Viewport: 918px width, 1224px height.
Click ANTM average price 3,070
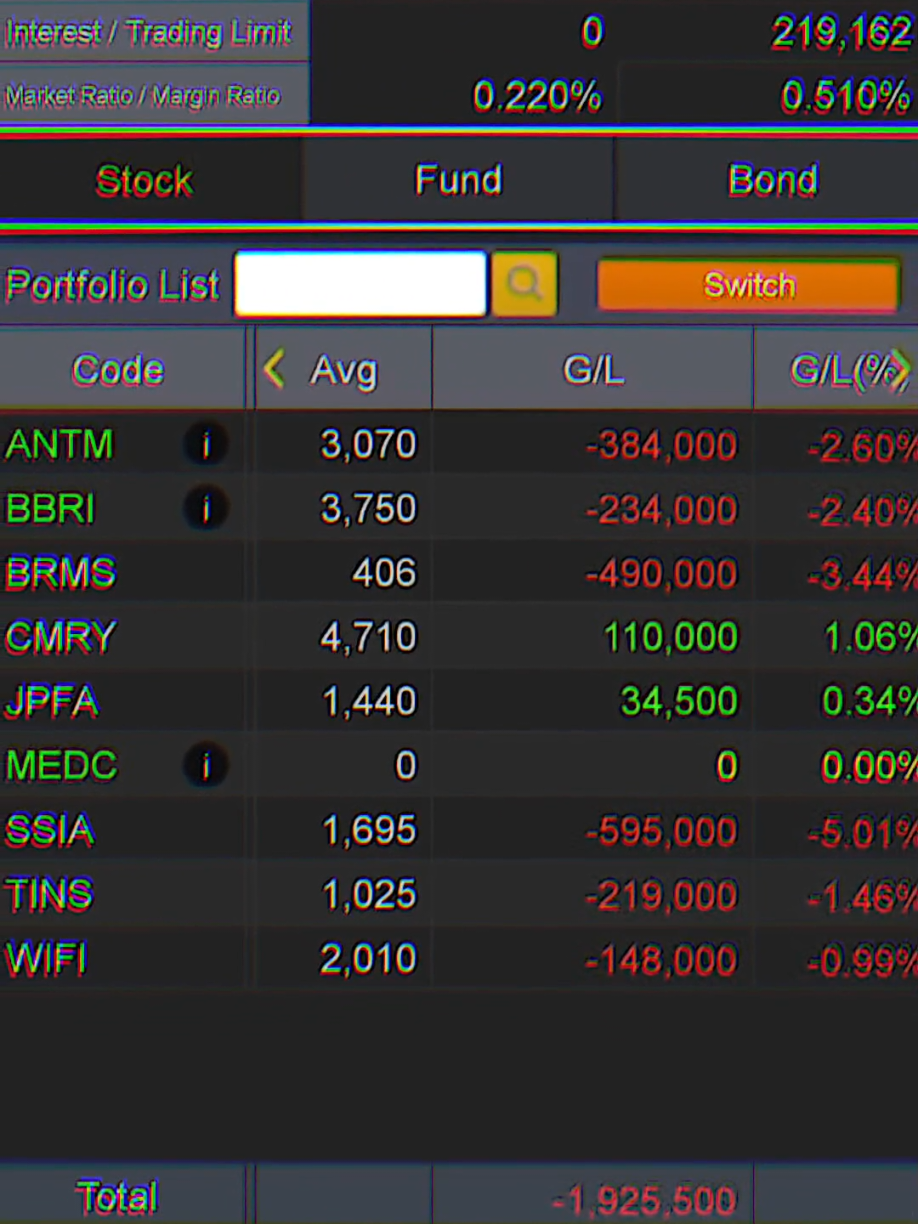pyautogui.click(x=368, y=444)
